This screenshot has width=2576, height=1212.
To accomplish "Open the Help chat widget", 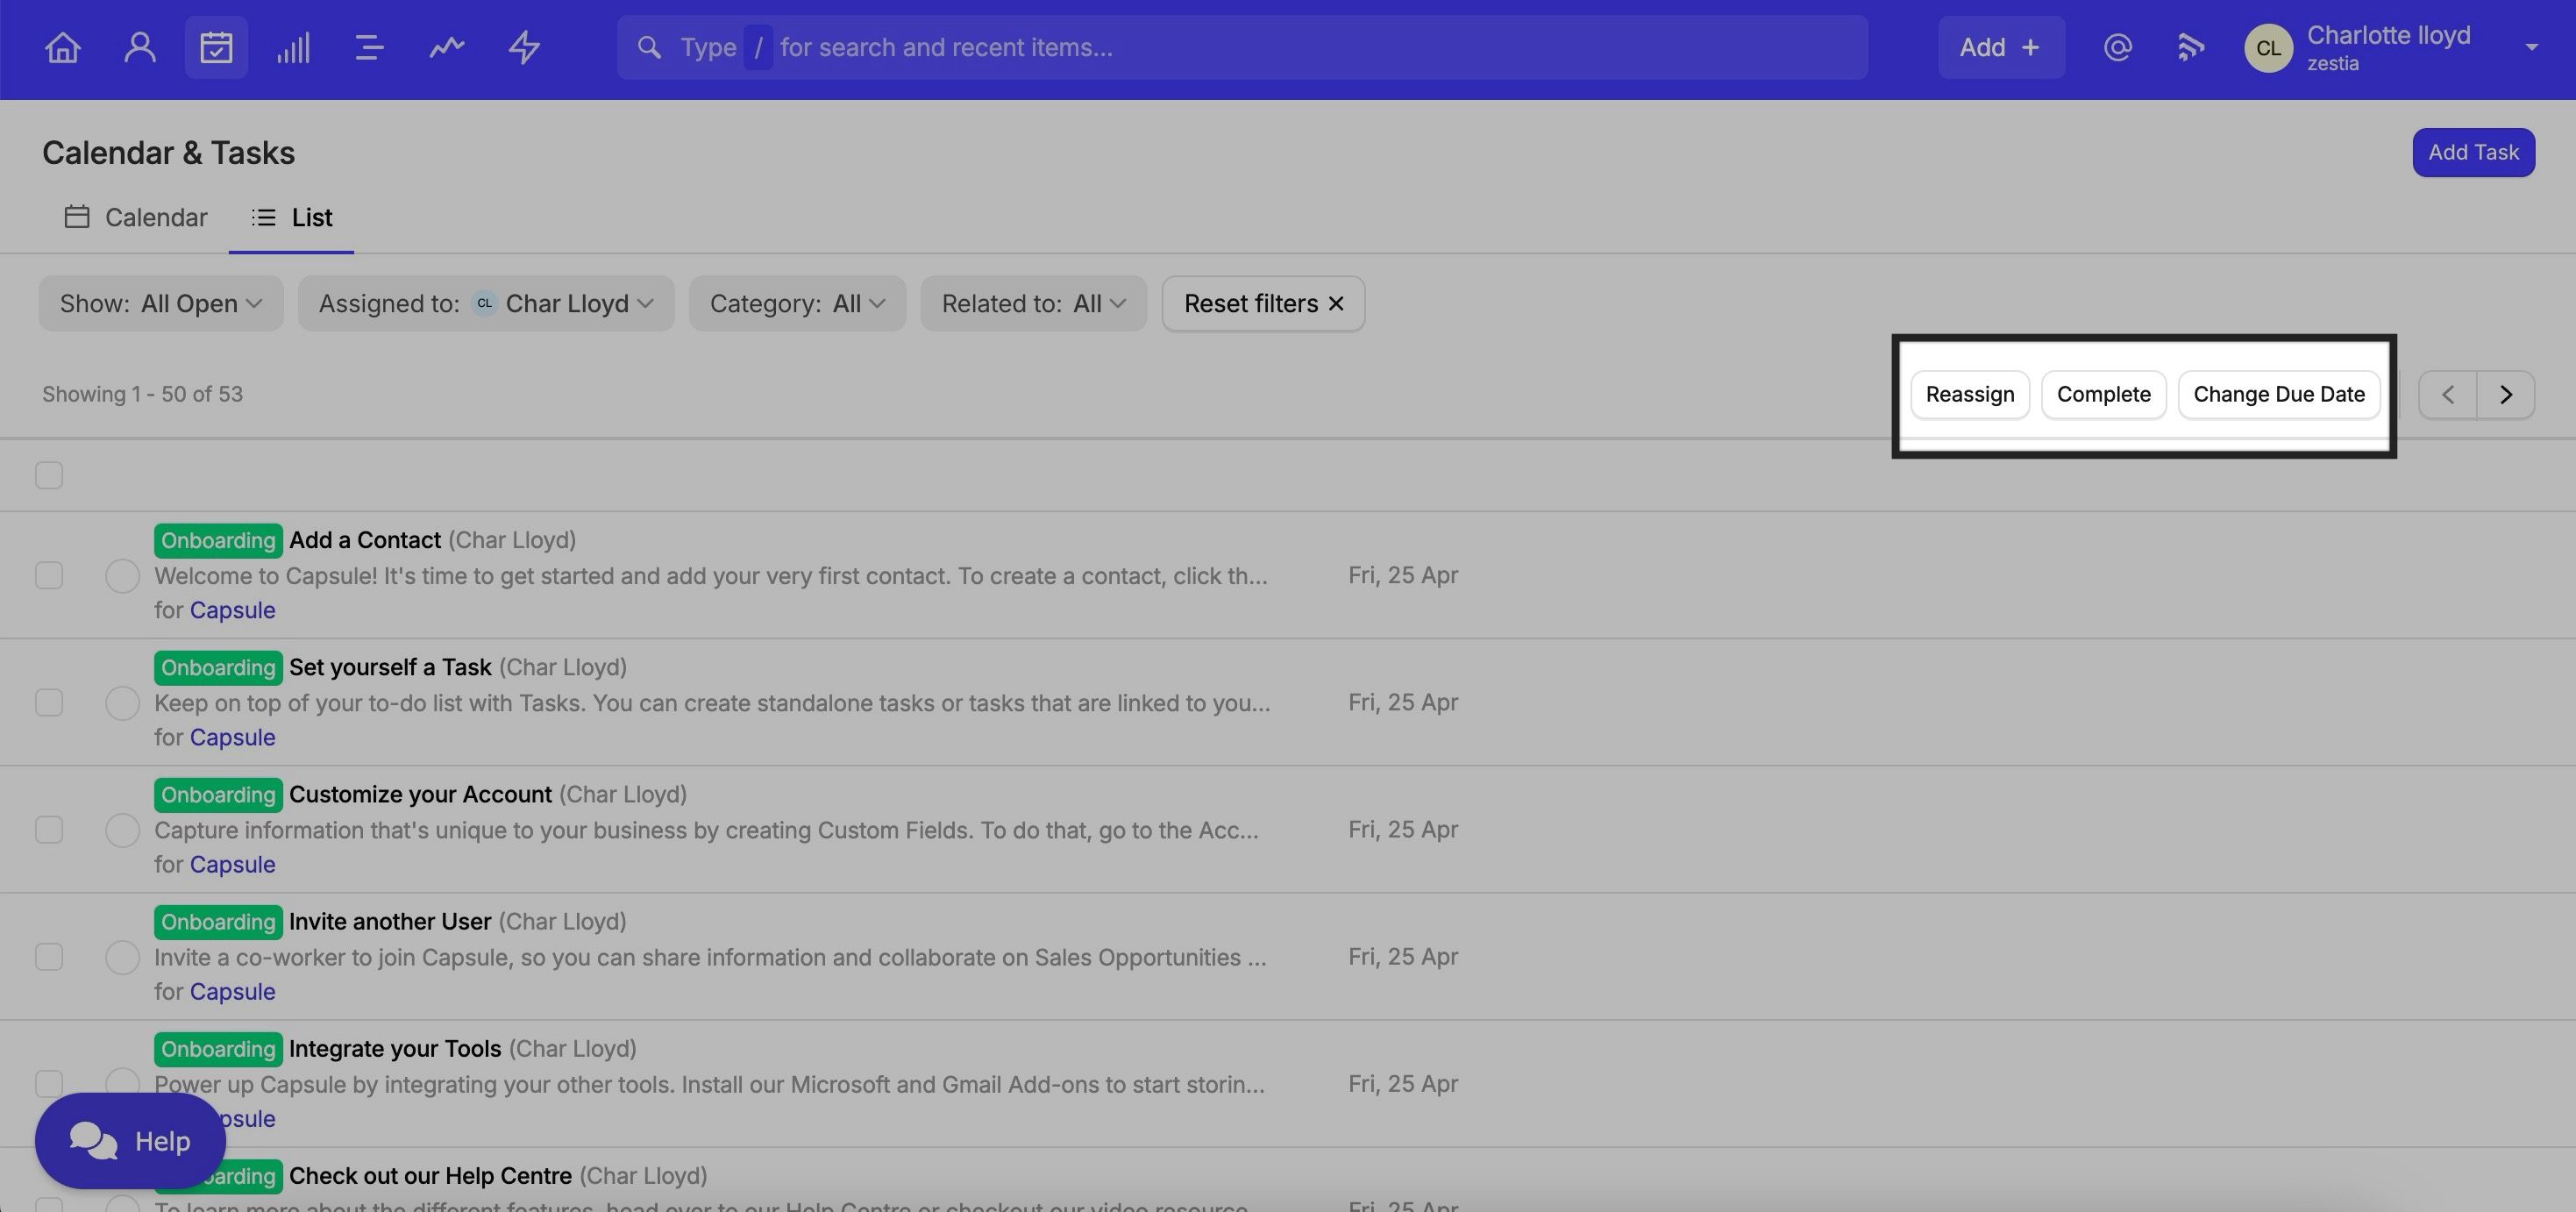I will pyautogui.click(x=130, y=1141).
